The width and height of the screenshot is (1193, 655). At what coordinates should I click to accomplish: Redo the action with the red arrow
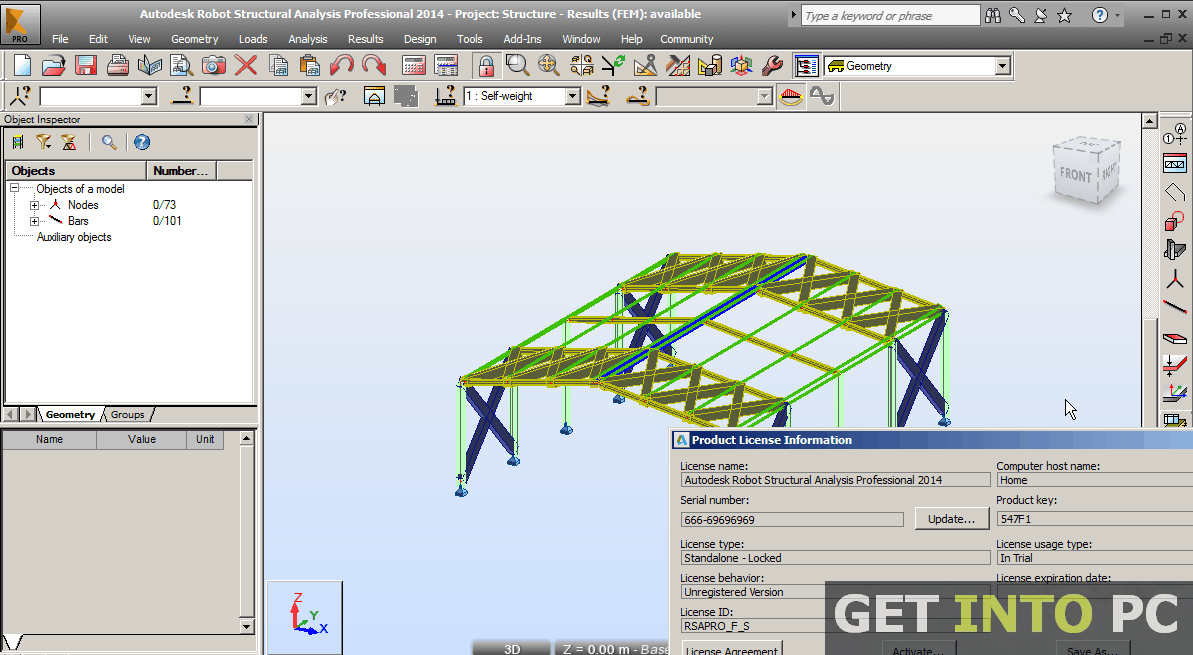(374, 66)
